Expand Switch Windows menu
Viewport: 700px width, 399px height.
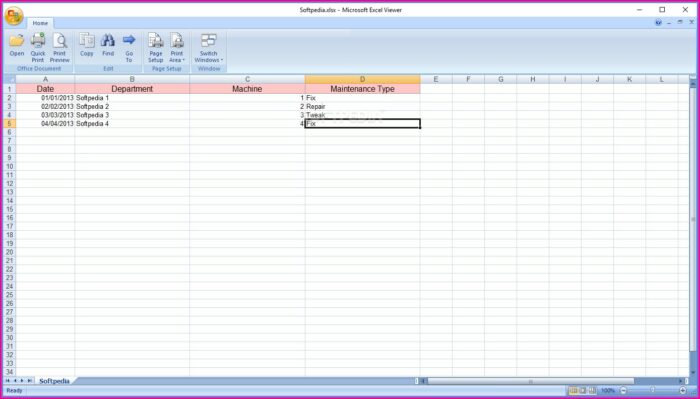click(x=208, y=47)
